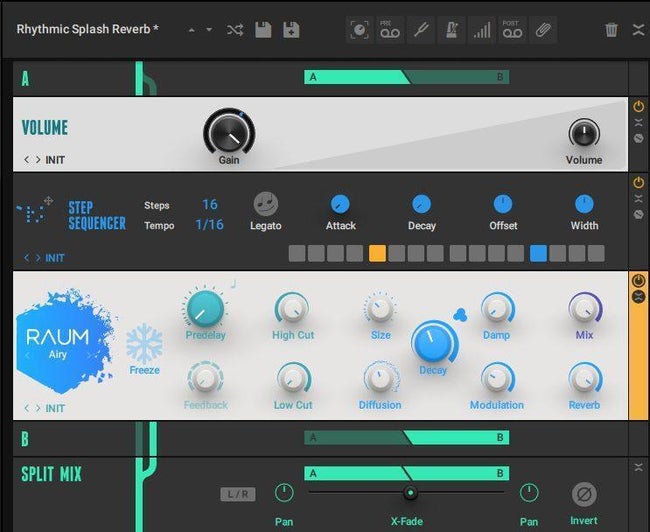Click the X-Fade slider handle
Image resolution: width=650 pixels, height=532 pixels.
(x=410, y=493)
